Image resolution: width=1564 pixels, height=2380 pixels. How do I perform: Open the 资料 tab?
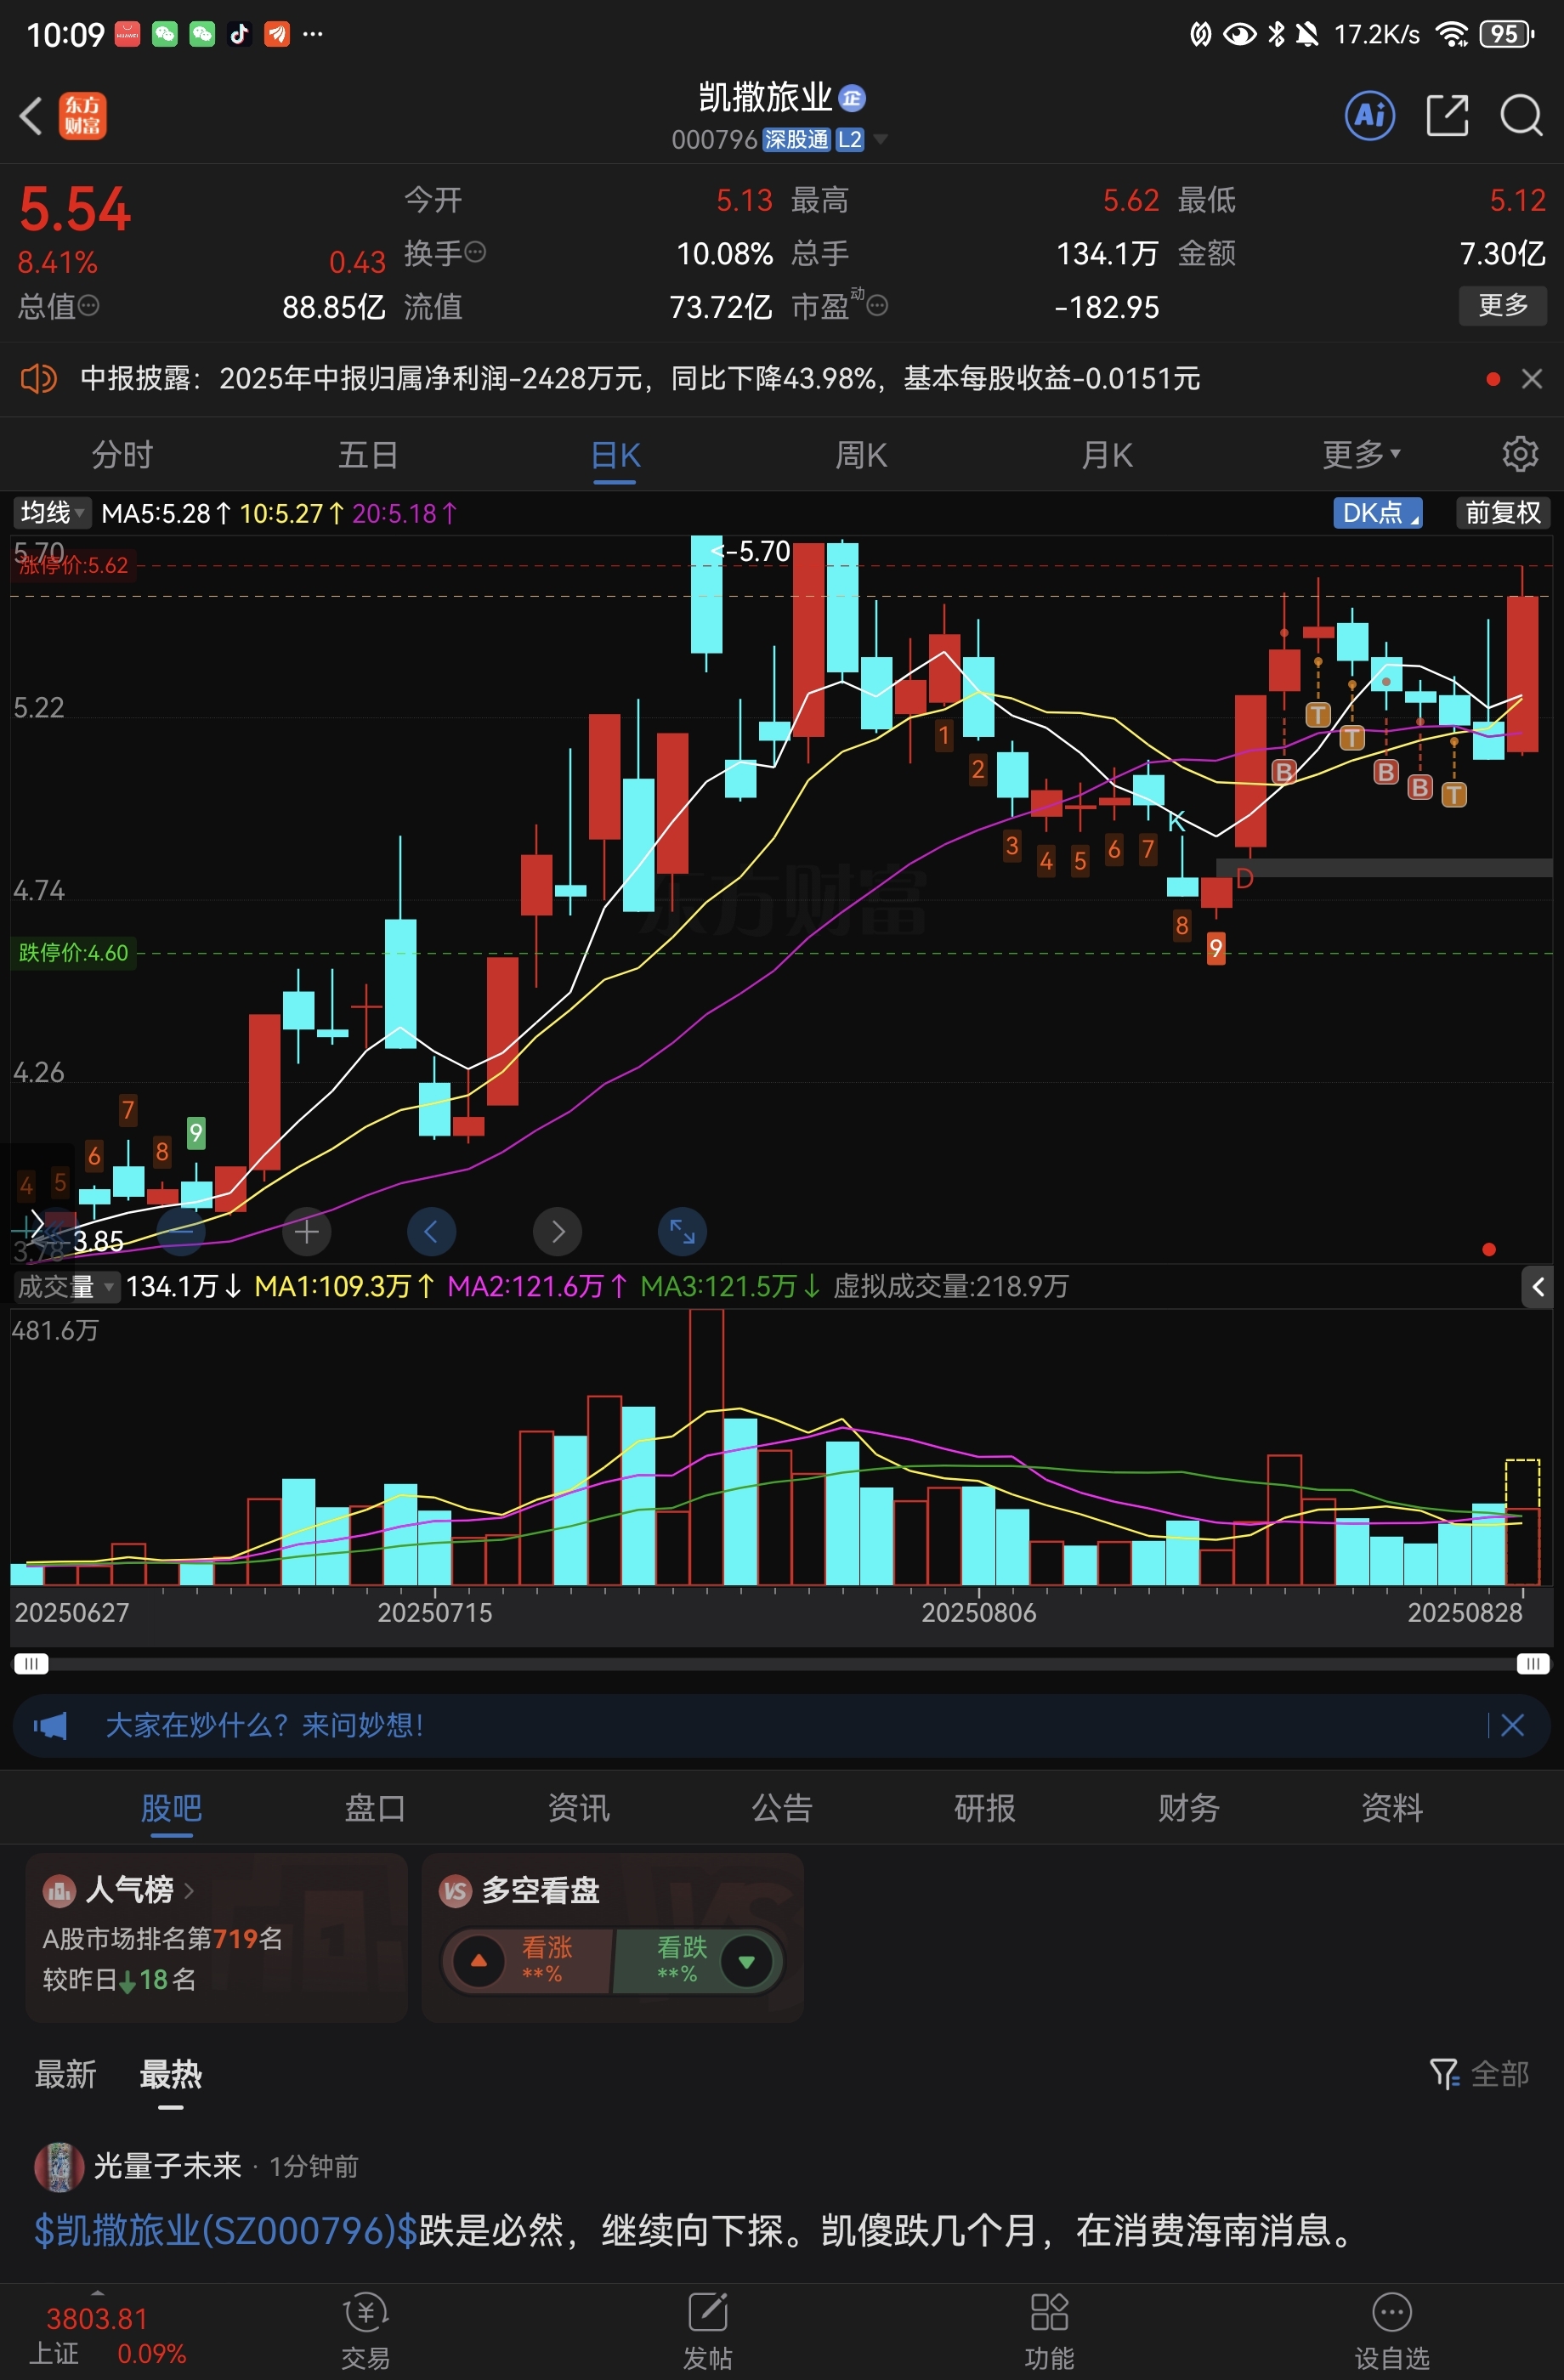[1392, 1808]
